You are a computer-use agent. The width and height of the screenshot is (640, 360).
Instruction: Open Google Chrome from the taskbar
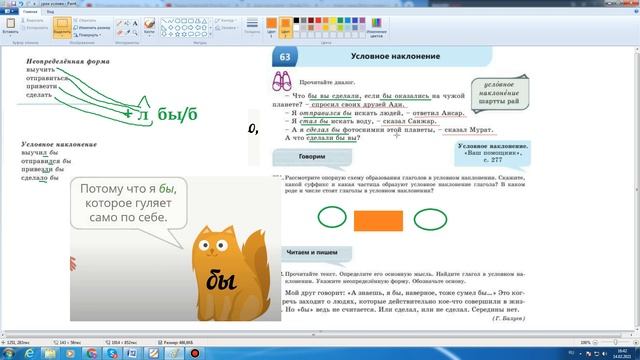91,353
